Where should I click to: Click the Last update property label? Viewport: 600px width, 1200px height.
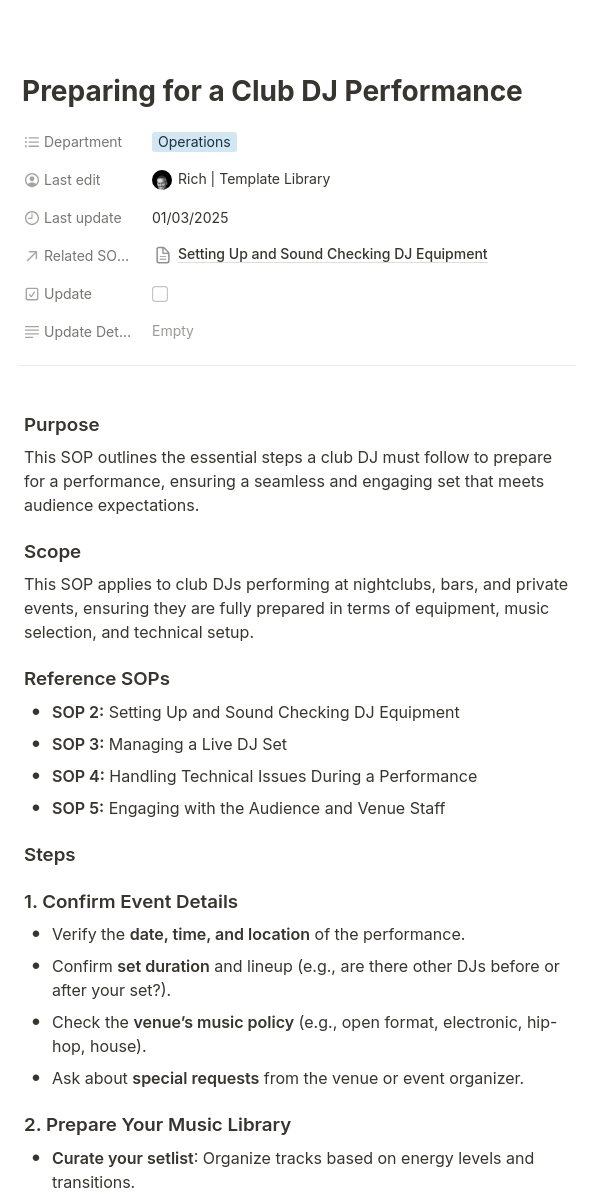(x=82, y=218)
